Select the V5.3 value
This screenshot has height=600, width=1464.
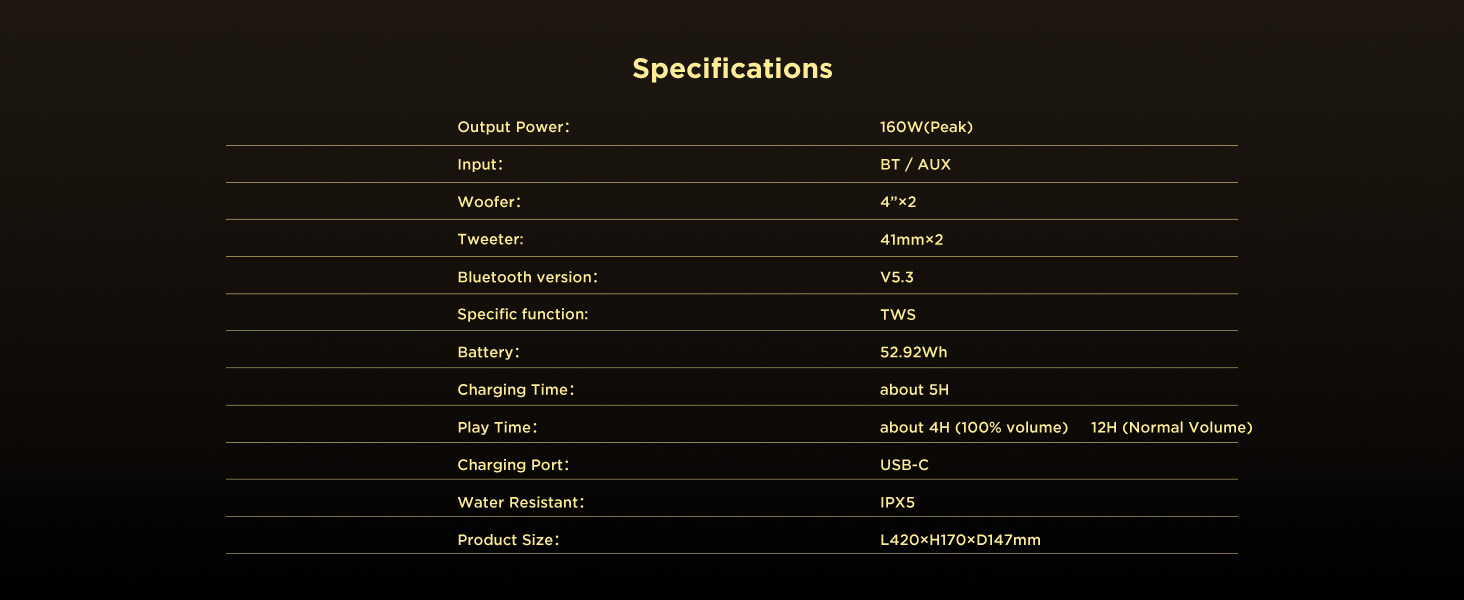coord(897,277)
